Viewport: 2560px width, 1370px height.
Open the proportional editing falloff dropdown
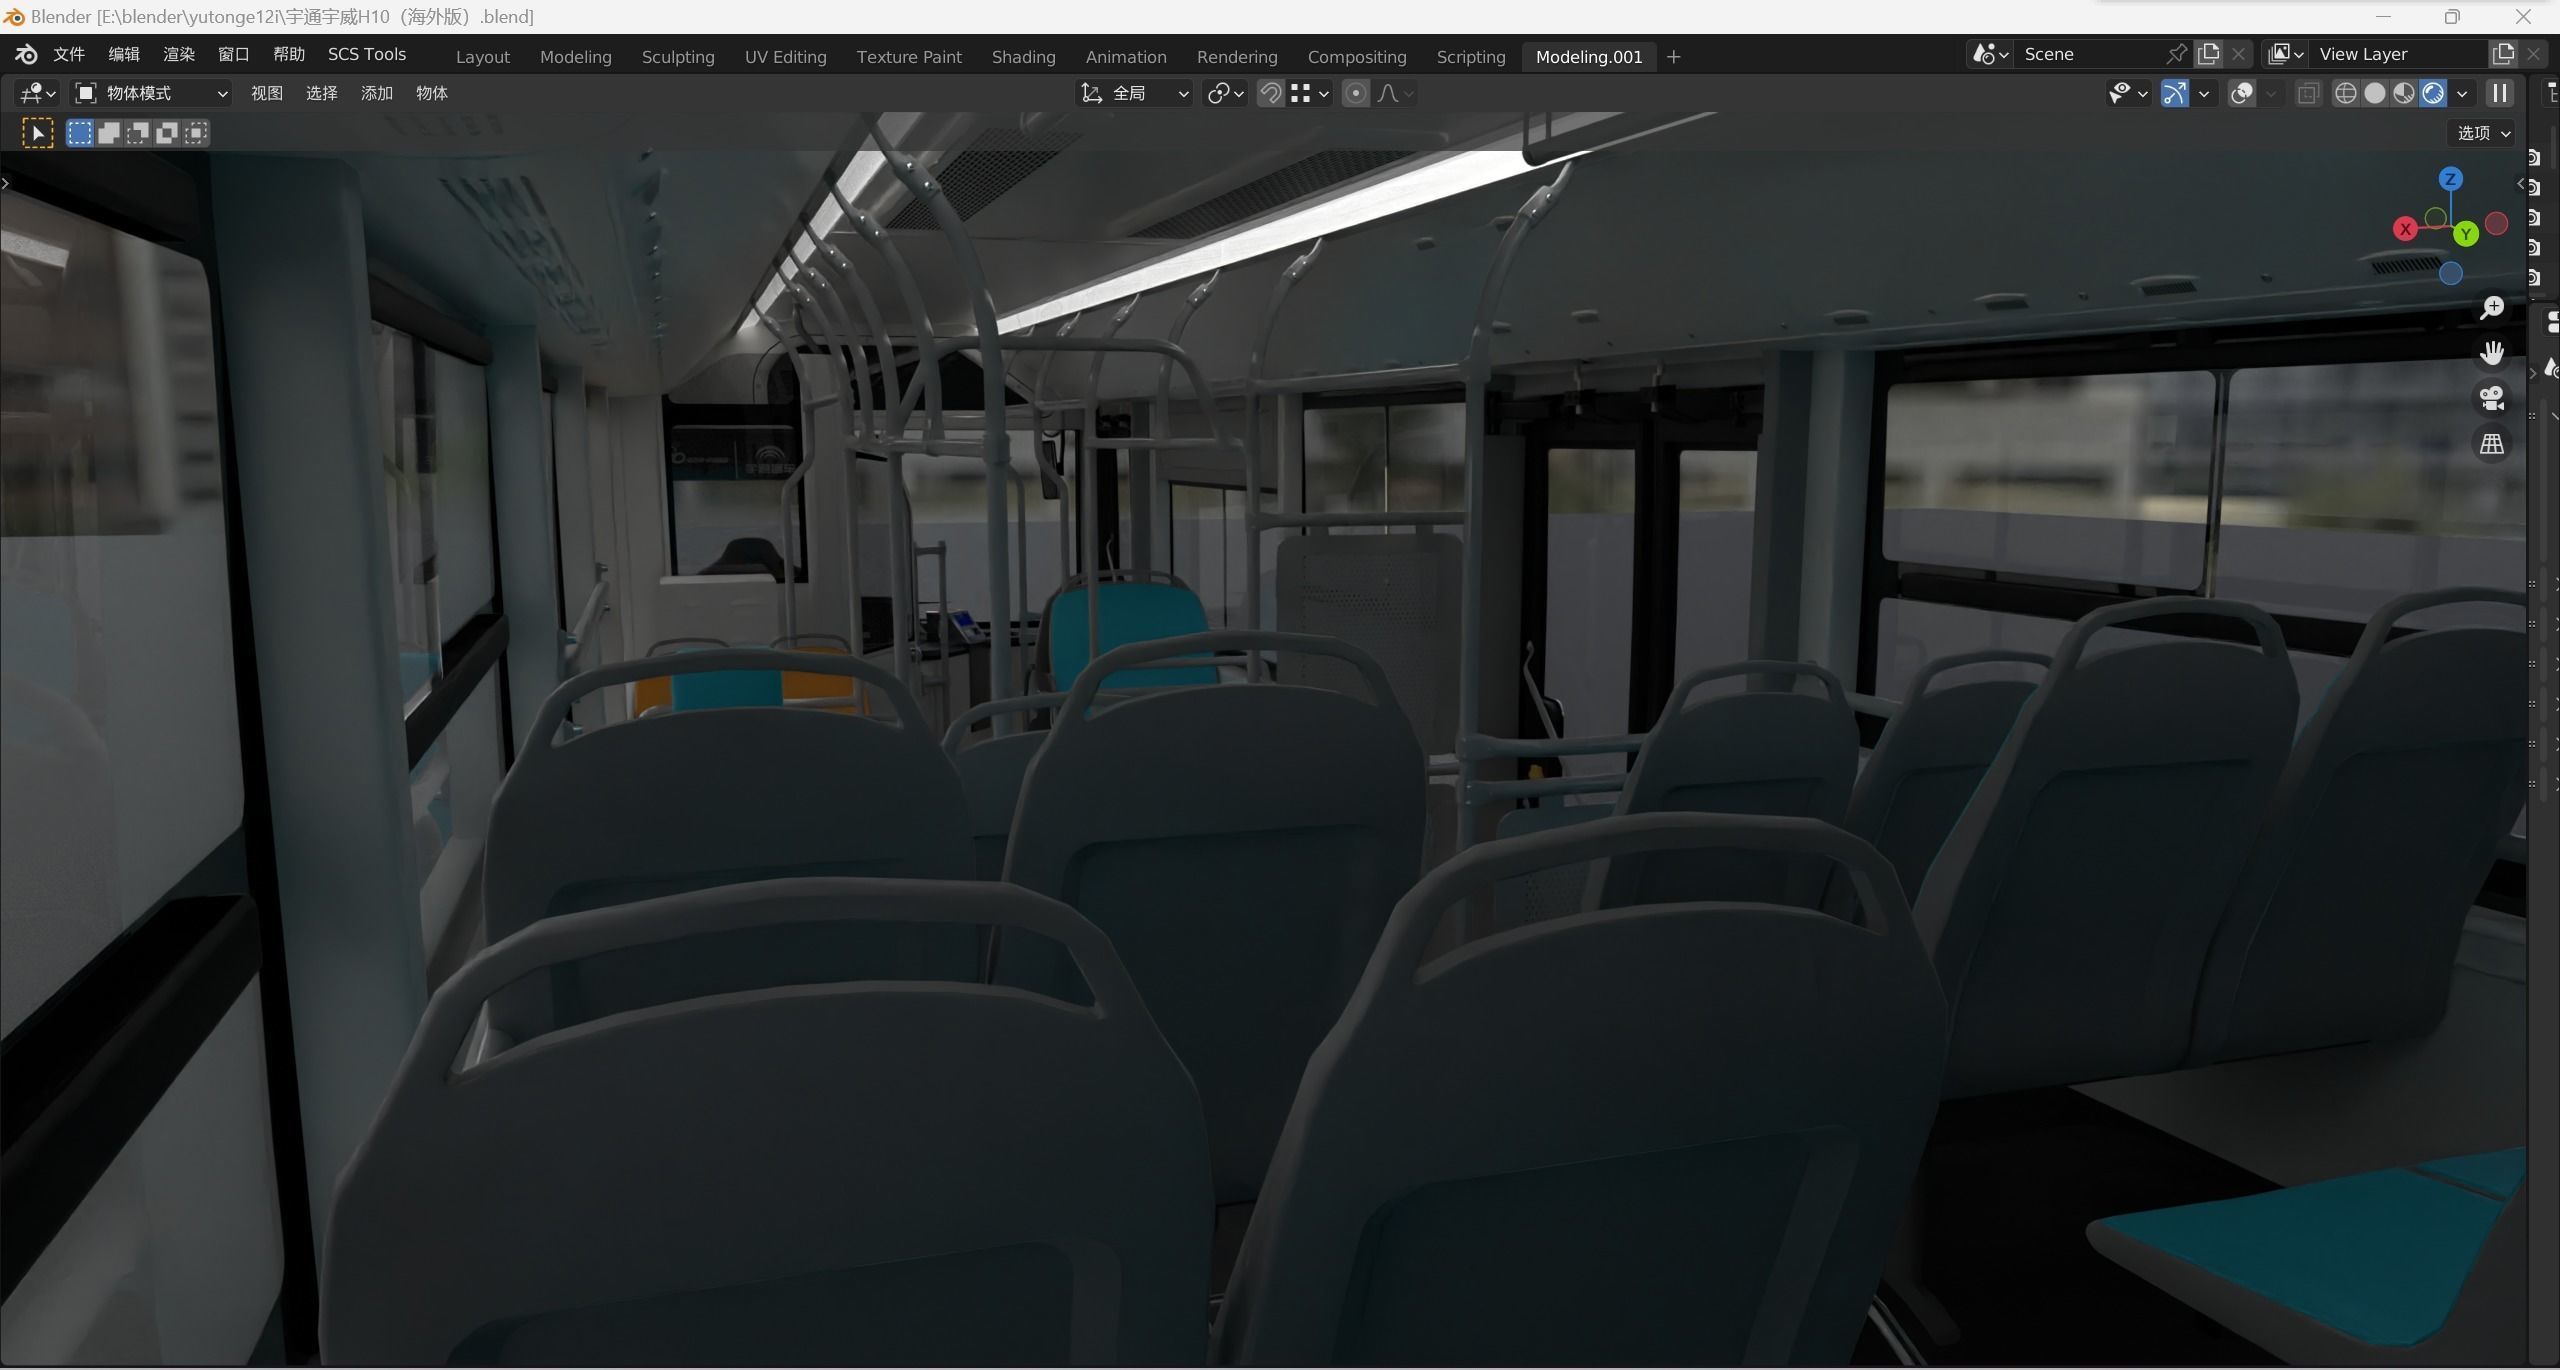click(1395, 93)
